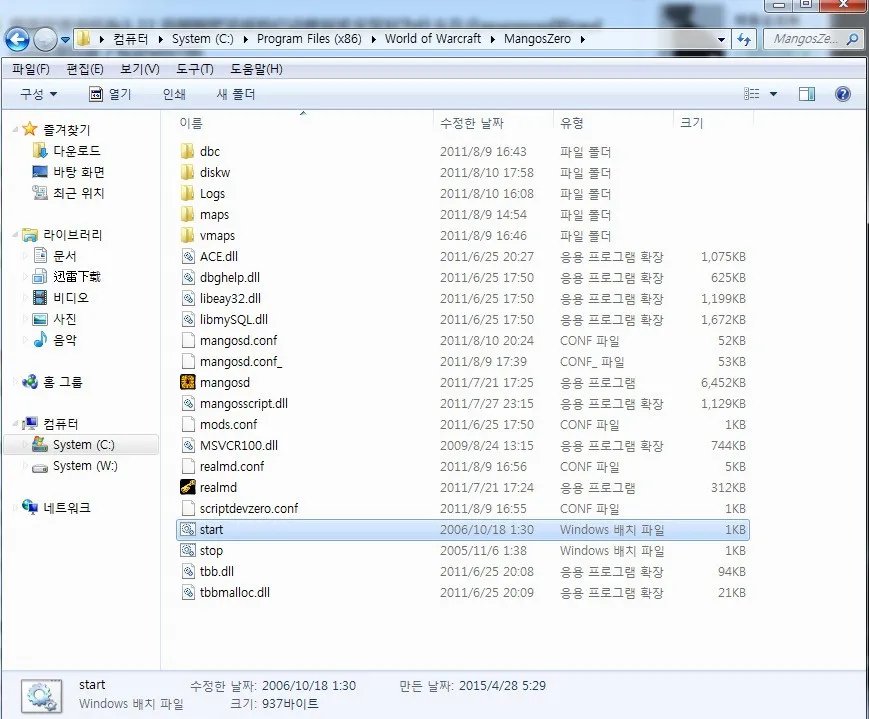Select the mangosd.conf file icon
Screen dimensions: 869x719
(x=188, y=340)
